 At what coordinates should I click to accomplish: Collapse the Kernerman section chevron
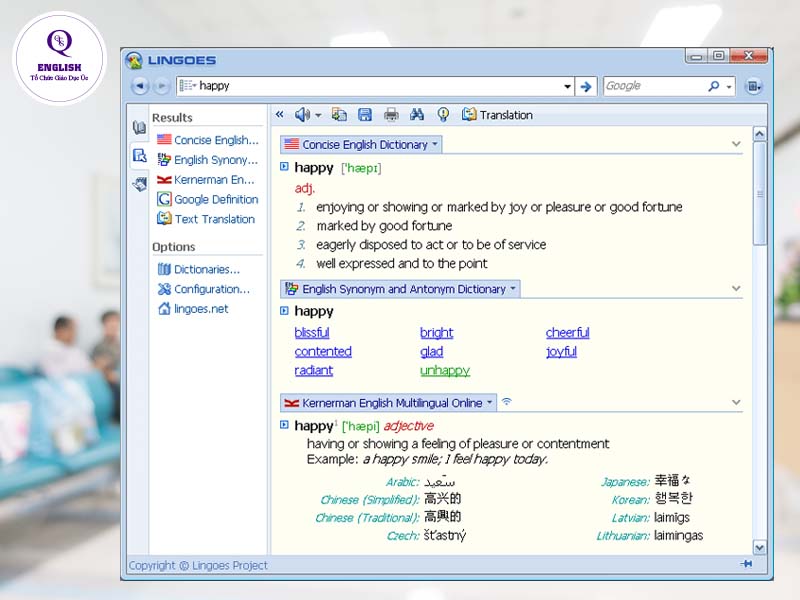click(736, 403)
